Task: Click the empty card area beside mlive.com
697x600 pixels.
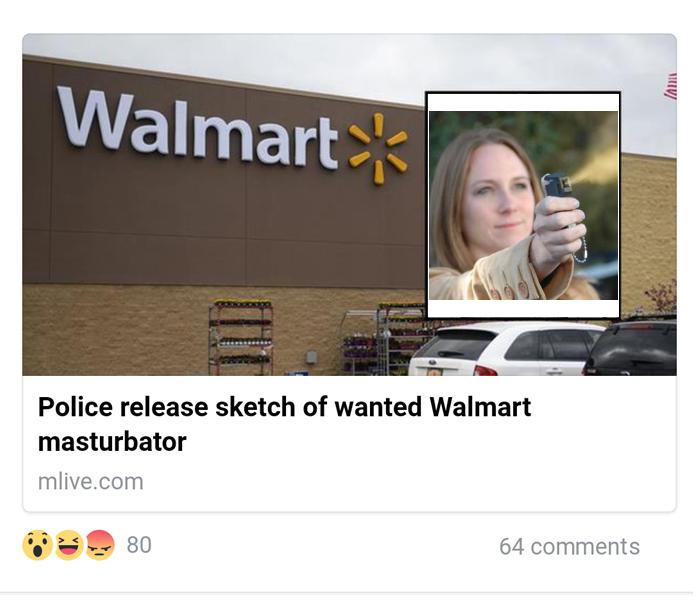Action: tap(409, 482)
